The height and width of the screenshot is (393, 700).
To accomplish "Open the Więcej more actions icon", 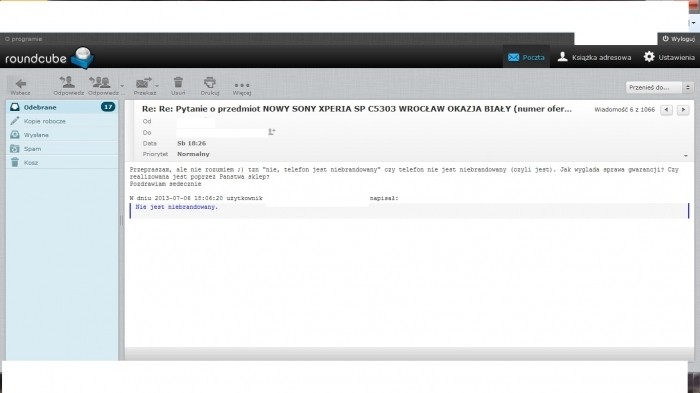I will [x=242, y=85].
